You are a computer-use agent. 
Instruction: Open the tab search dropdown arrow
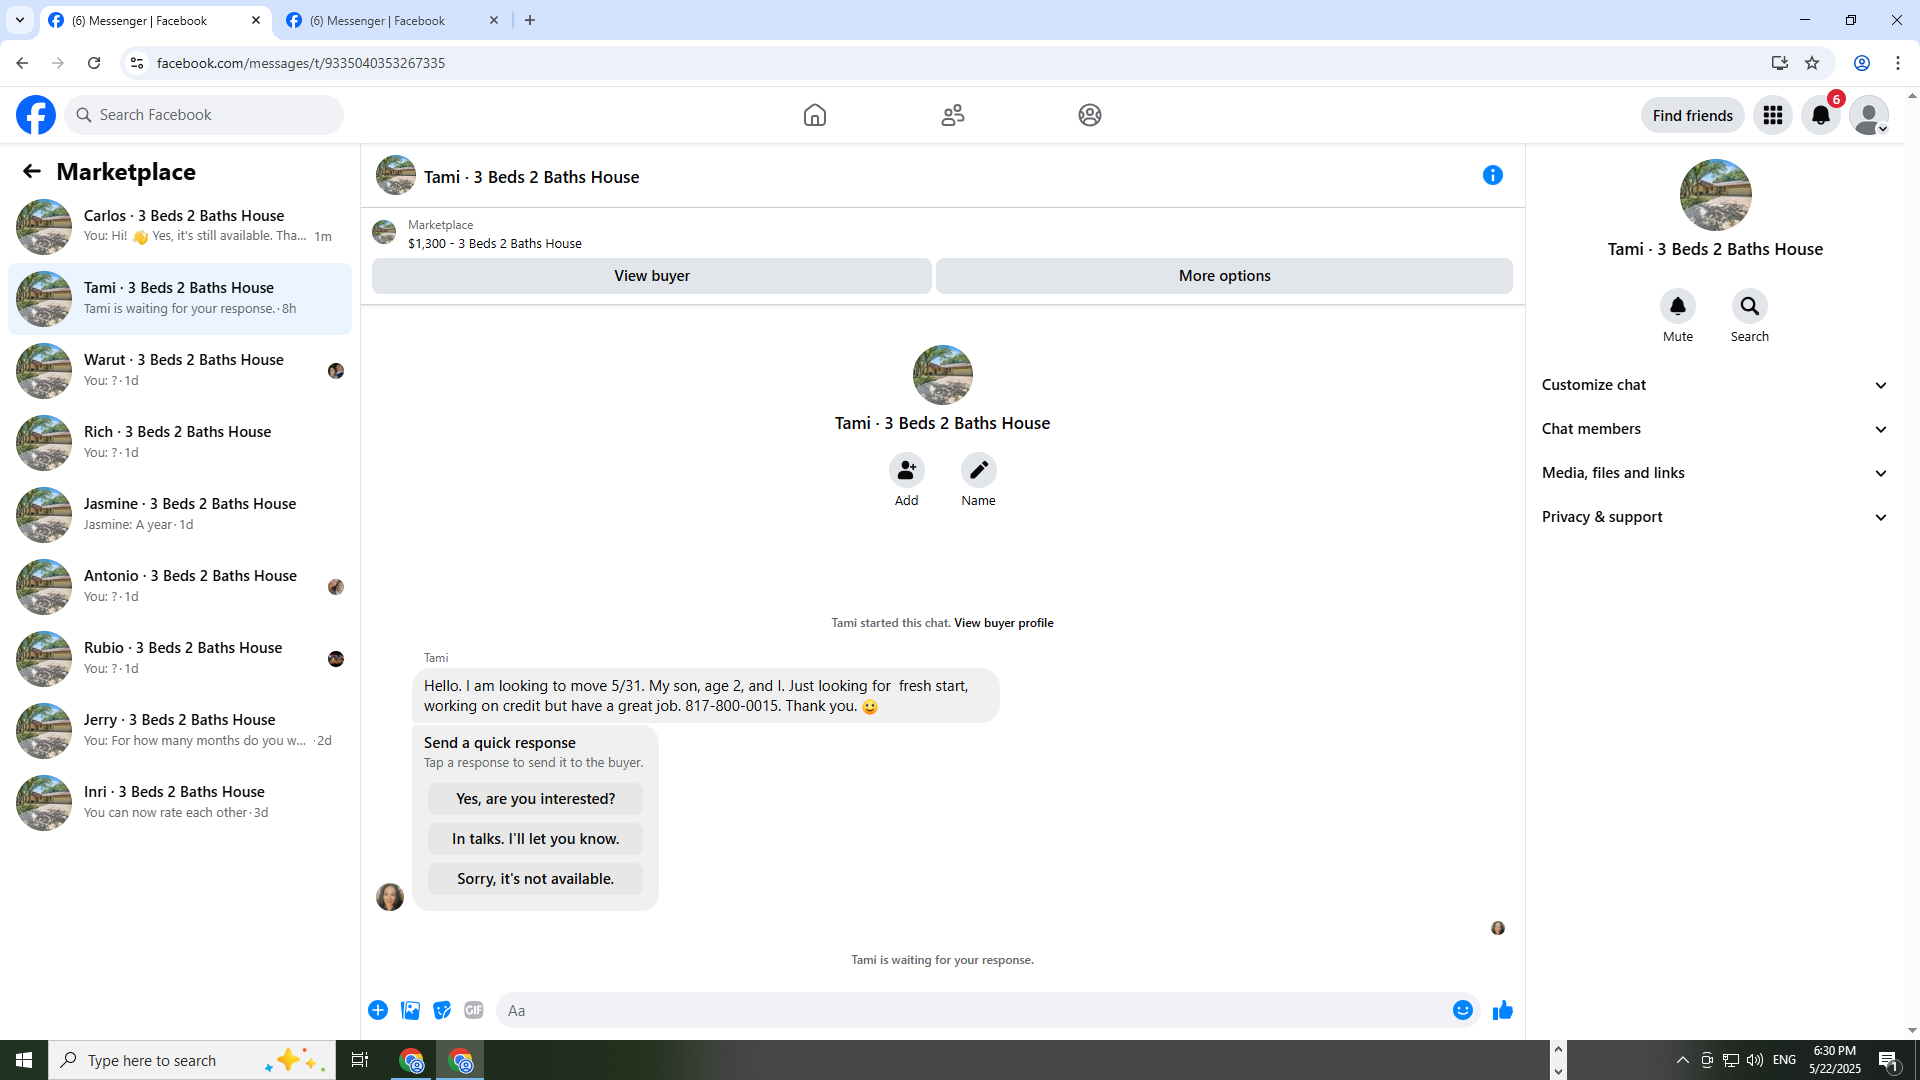(20, 20)
